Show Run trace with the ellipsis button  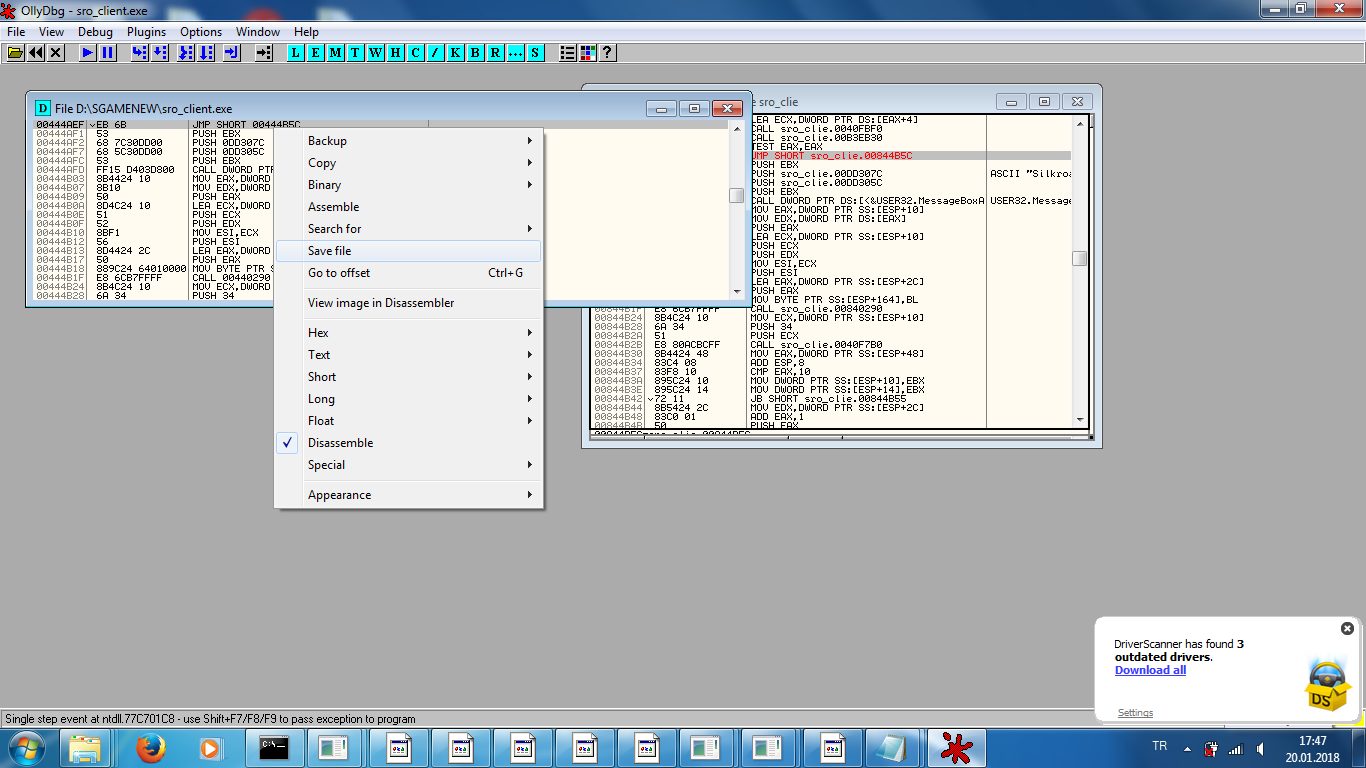click(516, 52)
